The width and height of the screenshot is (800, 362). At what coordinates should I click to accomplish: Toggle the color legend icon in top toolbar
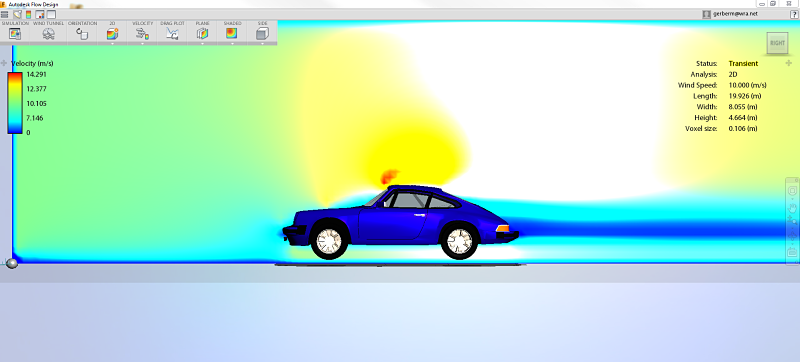point(29,14)
